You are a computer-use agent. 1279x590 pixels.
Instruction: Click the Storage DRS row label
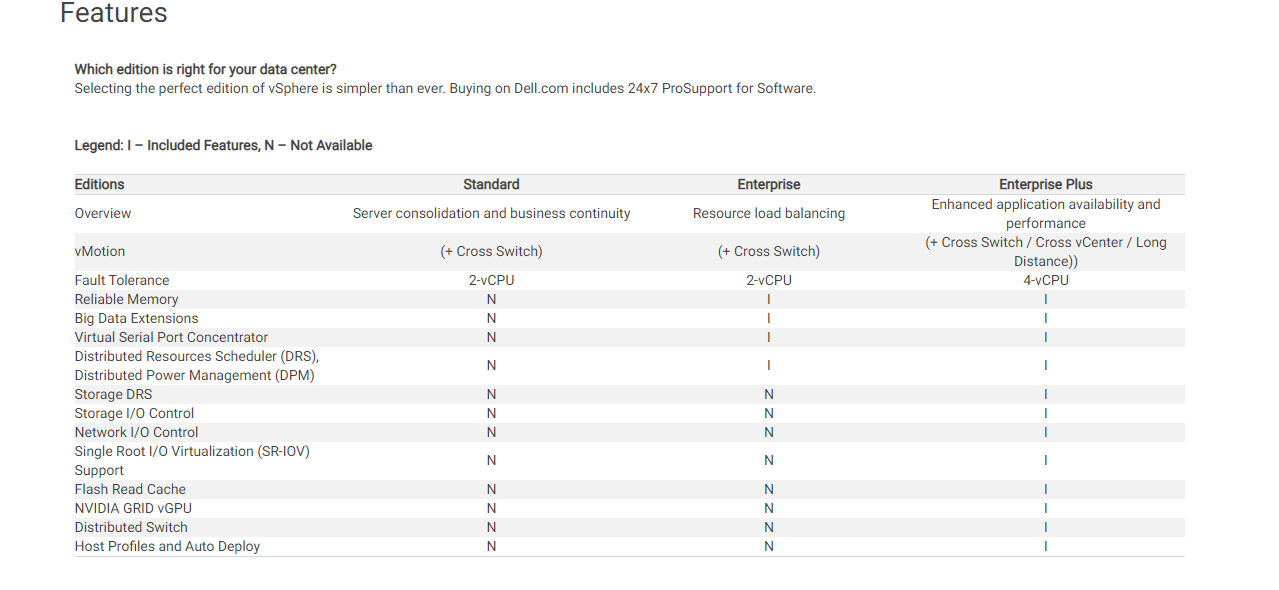113,394
